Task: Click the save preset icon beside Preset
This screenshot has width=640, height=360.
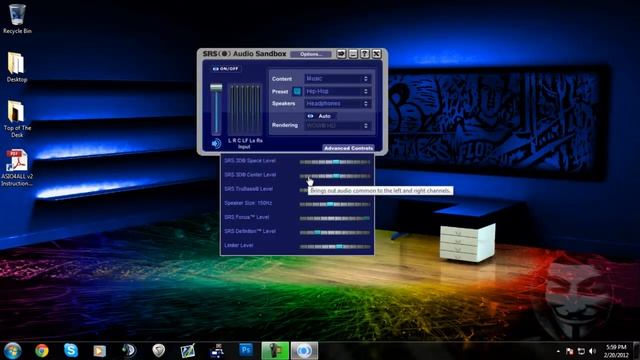Action: point(297,91)
